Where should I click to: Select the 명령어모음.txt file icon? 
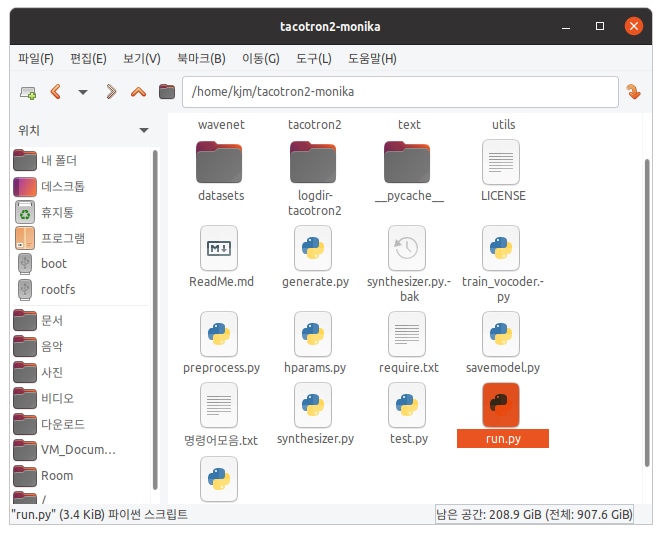[219, 405]
